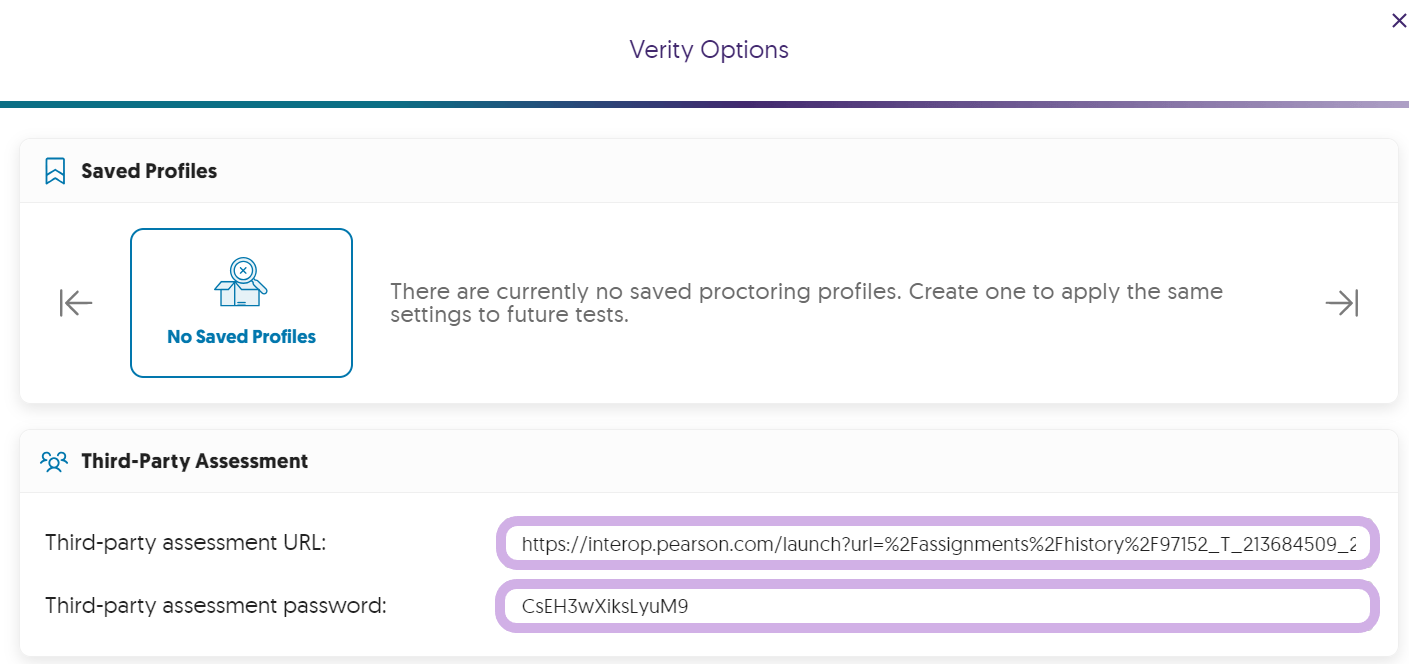Screen dimensions: 1409x664
Task: Click the Verity Options dialog title
Action: [708, 49]
